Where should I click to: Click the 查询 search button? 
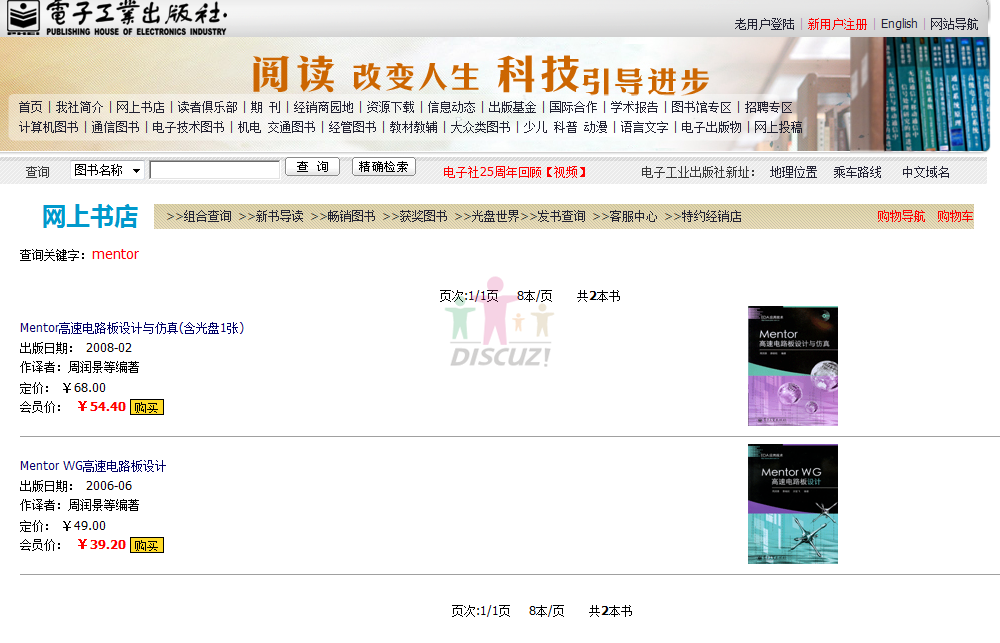[312, 167]
